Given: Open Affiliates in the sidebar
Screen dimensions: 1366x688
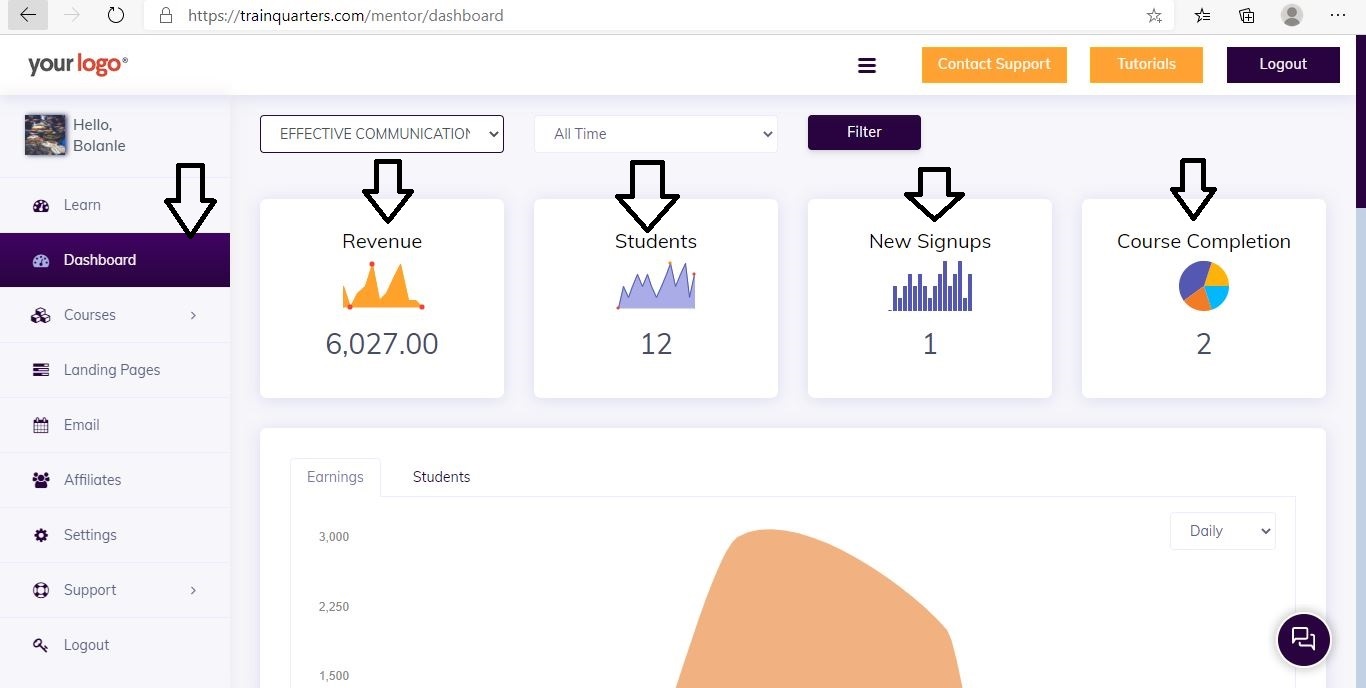Looking at the screenshot, I should [115, 480].
